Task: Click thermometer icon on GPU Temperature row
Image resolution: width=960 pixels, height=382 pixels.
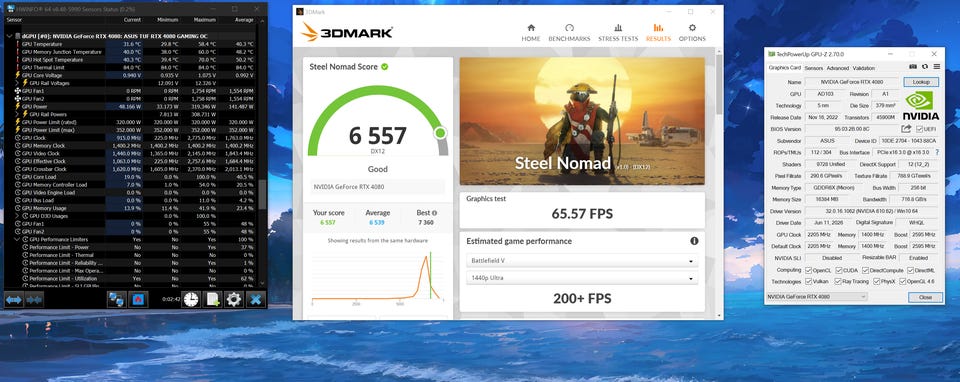Action: click(17, 44)
